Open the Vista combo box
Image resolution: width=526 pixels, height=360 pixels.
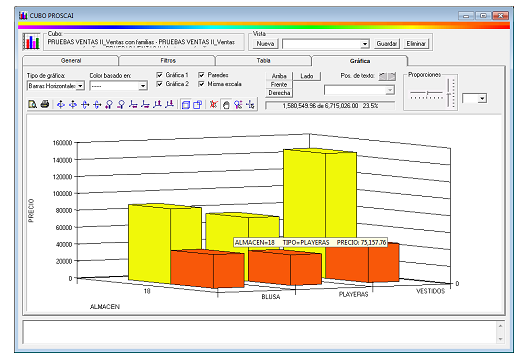click(x=325, y=44)
